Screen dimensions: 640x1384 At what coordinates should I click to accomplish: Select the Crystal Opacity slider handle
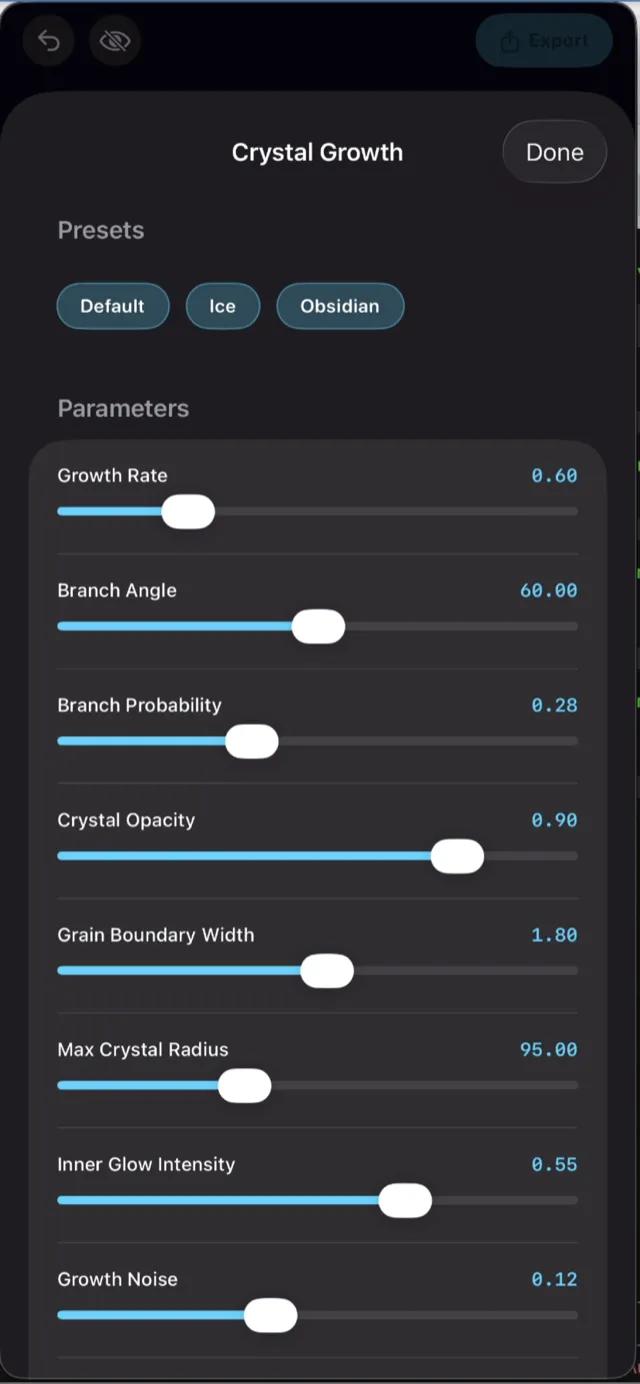[458, 856]
